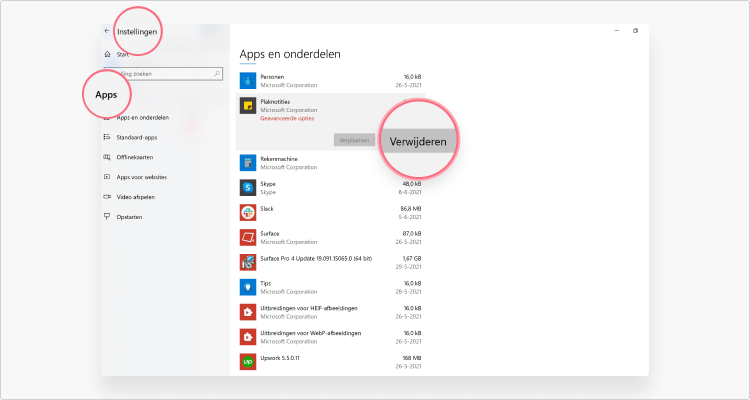Click the Apps voor websites icon
The image size is (750, 400).
click(107, 177)
